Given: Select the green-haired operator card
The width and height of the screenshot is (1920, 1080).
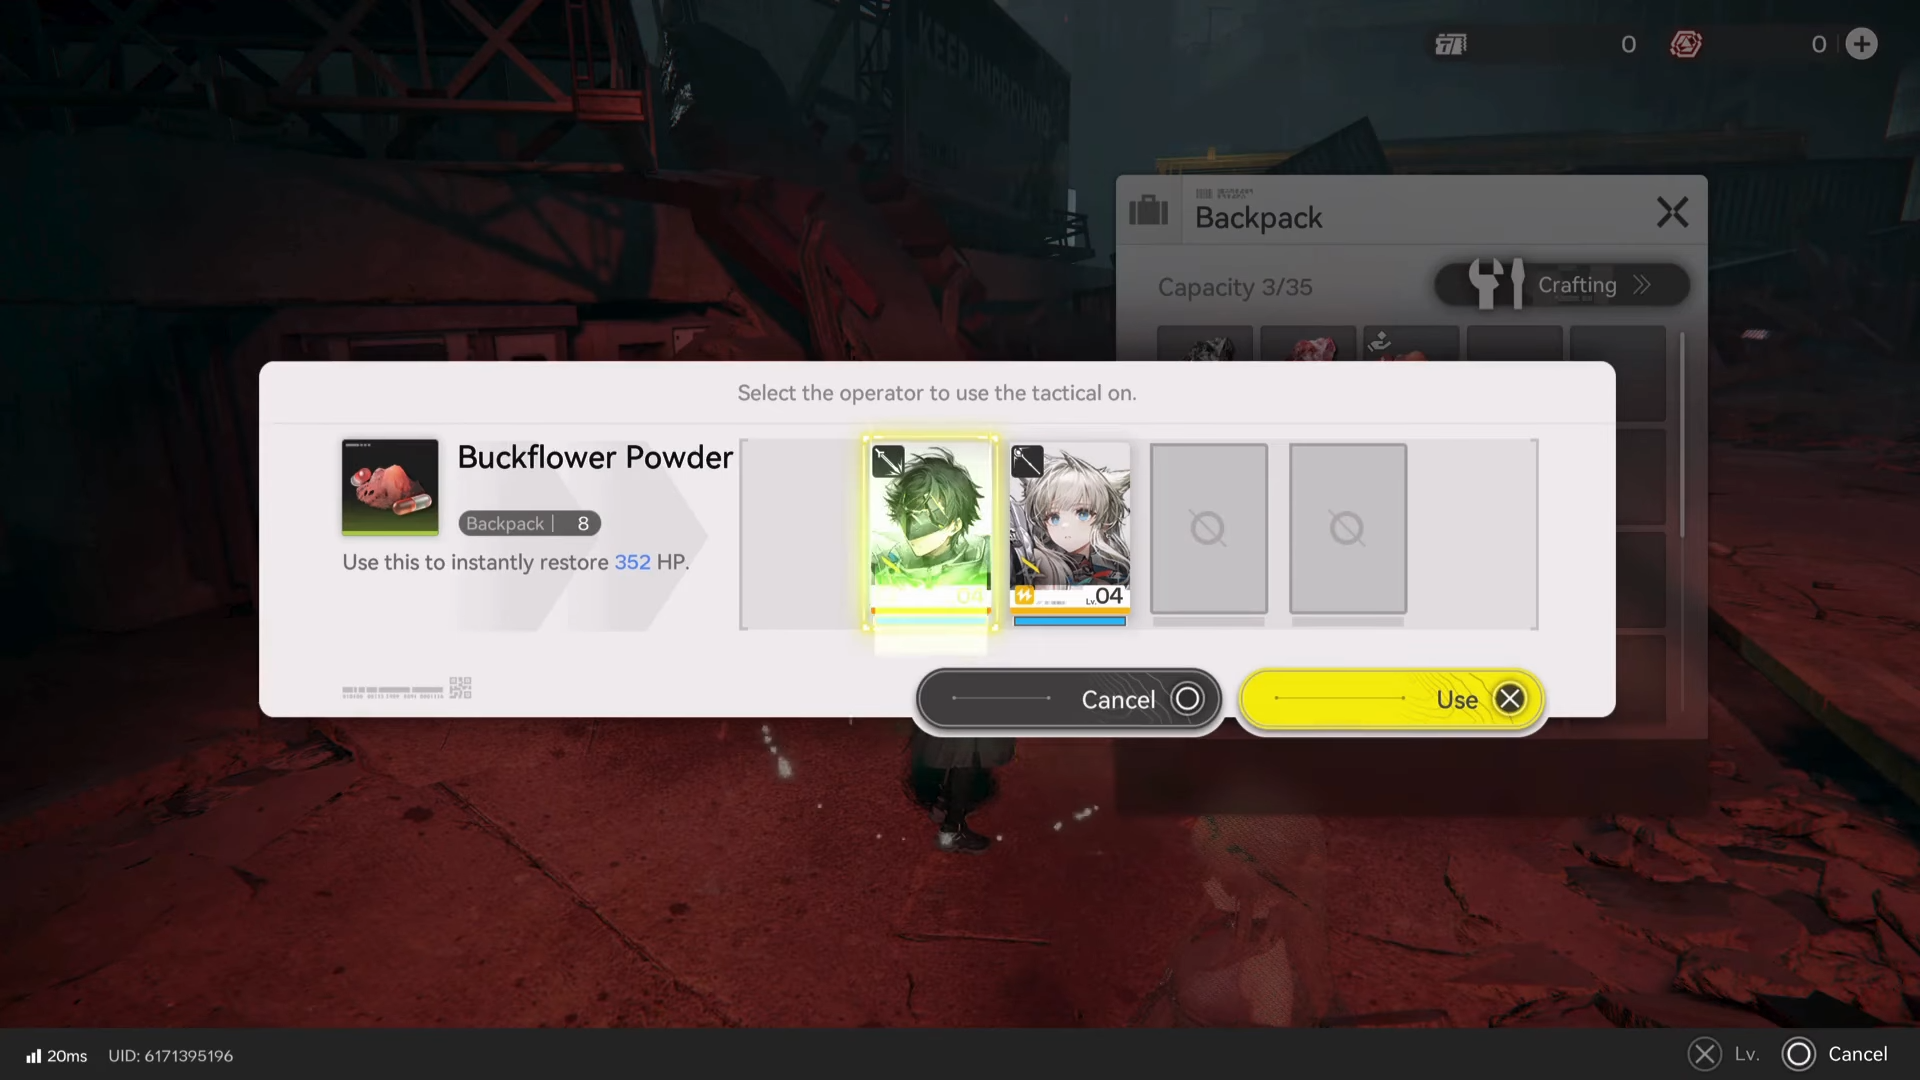Looking at the screenshot, I should point(930,531).
